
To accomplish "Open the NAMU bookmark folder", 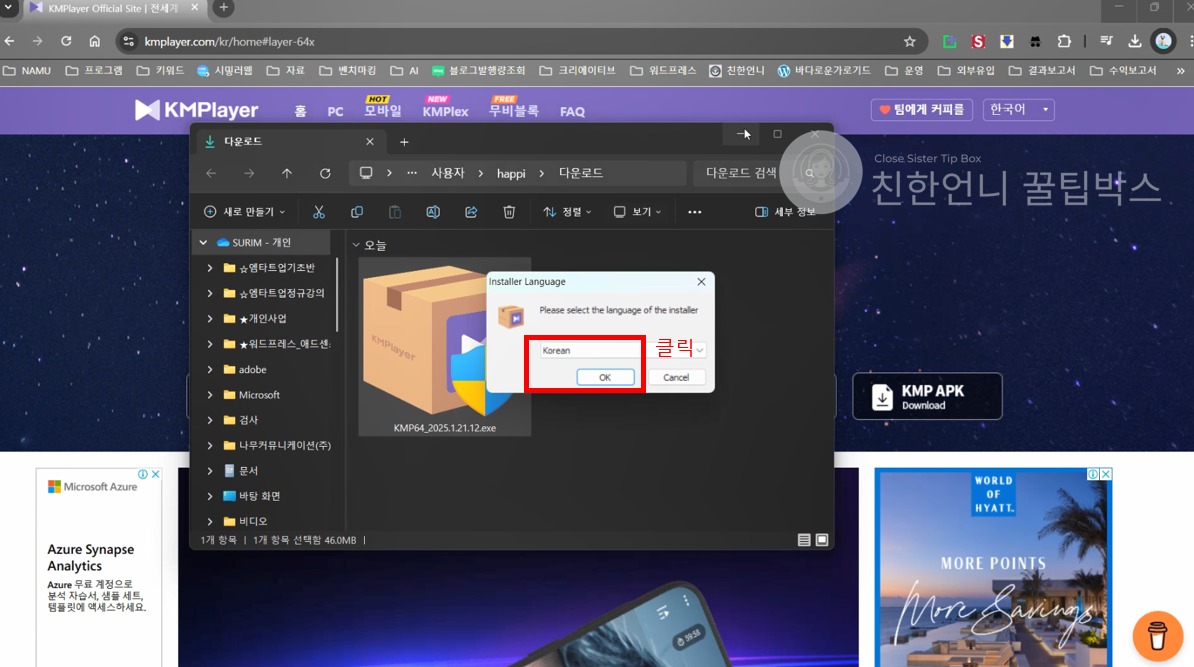I will (27, 71).
